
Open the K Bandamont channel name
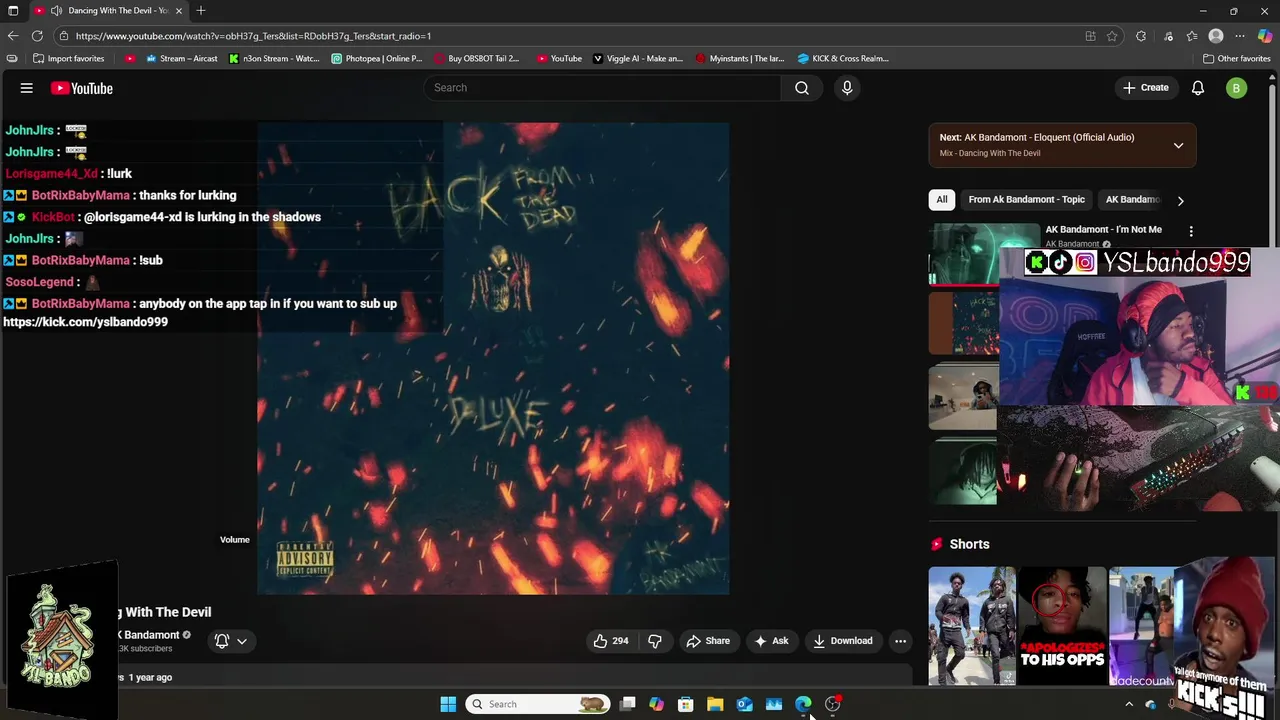pyautogui.click(x=148, y=635)
